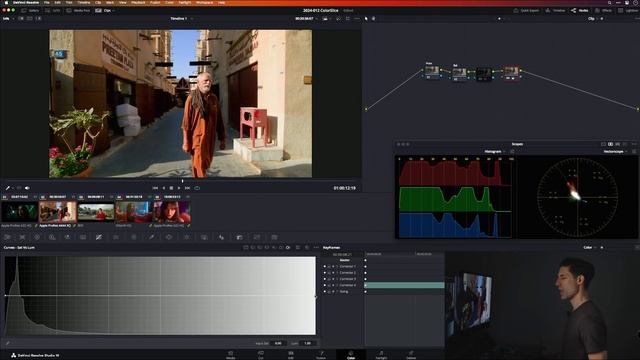Open the Blur palette

coord(221,237)
